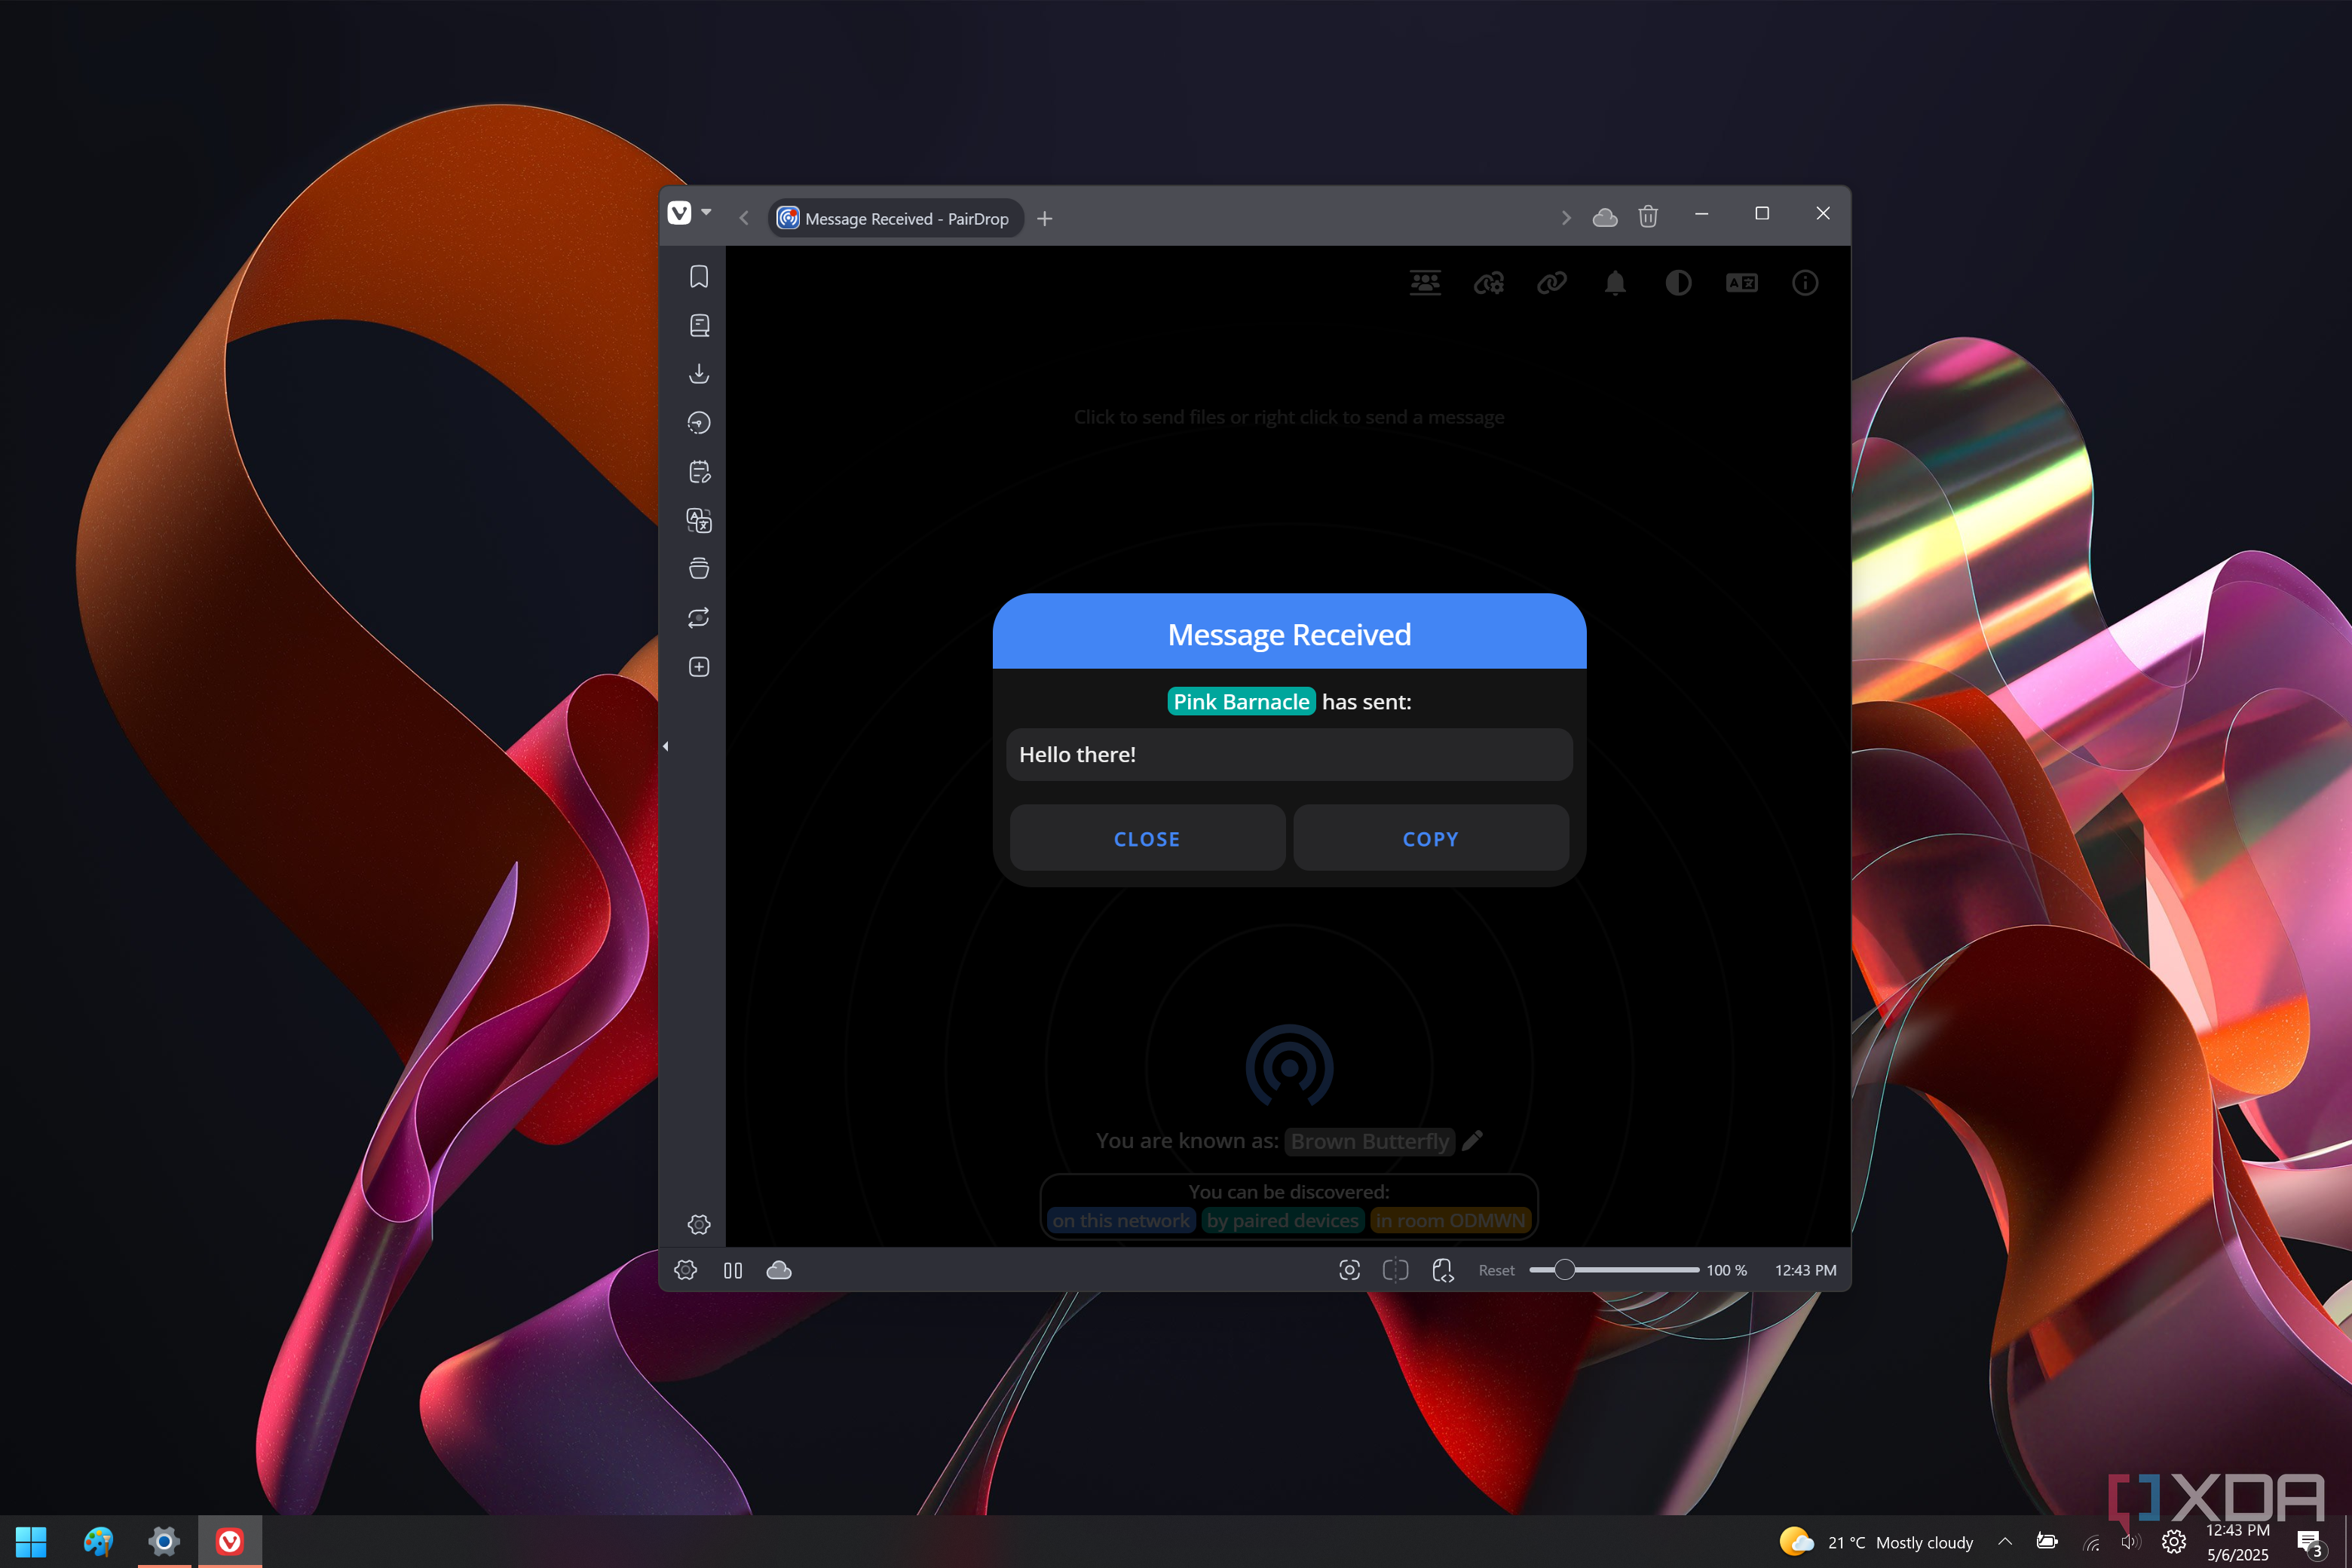Show hidden system tray icons
This screenshot has width=2352, height=1568.
click(x=2005, y=1541)
